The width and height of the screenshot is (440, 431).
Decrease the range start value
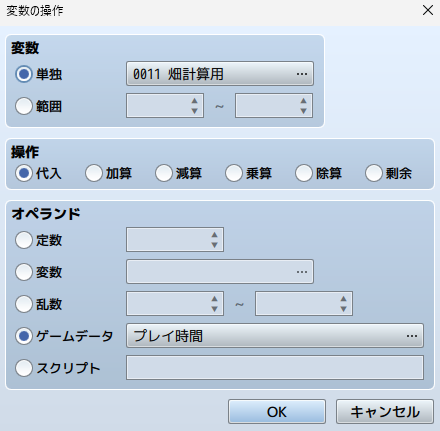click(x=195, y=111)
